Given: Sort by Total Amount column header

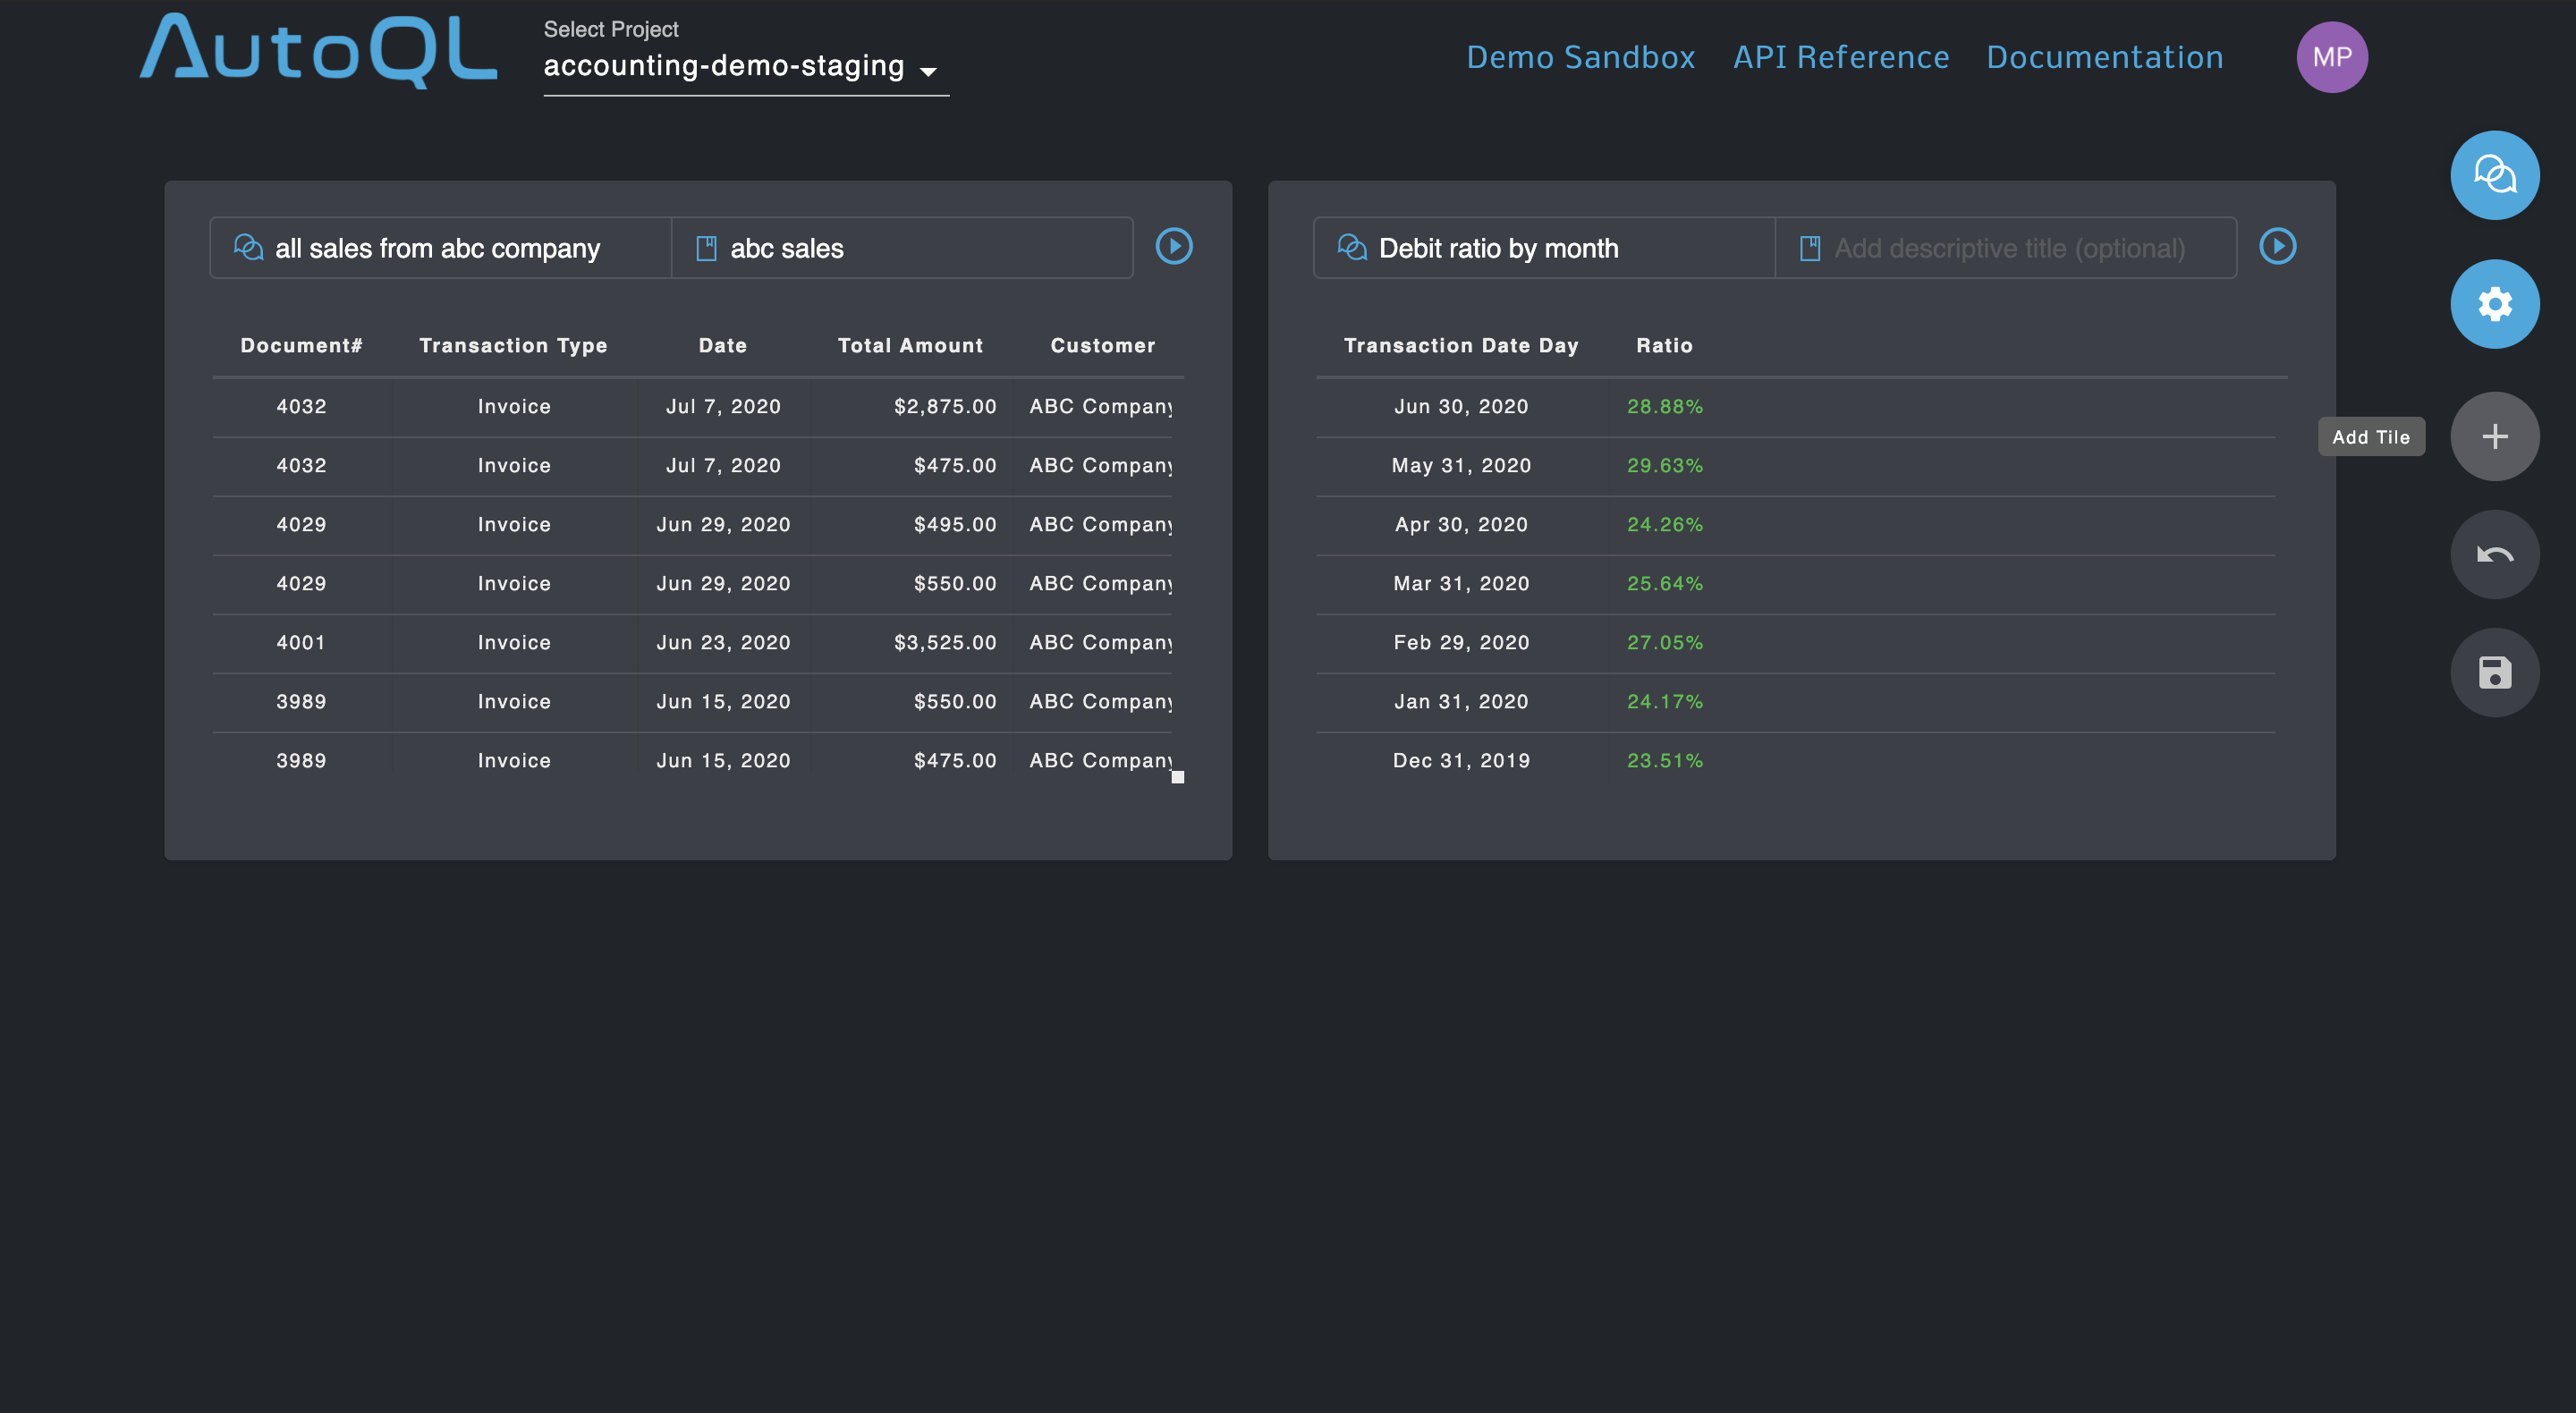Looking at the screenshot, I should (910, 345).
